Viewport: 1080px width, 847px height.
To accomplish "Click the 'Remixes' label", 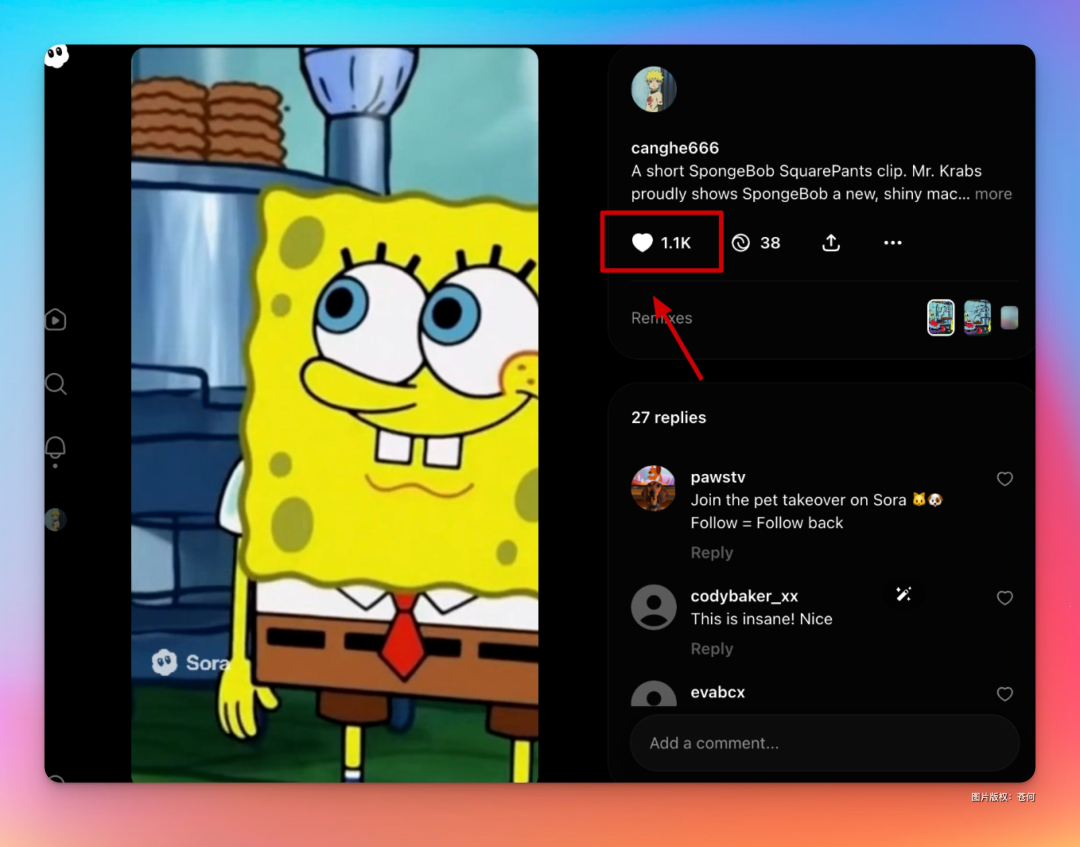I will [661, 318].
